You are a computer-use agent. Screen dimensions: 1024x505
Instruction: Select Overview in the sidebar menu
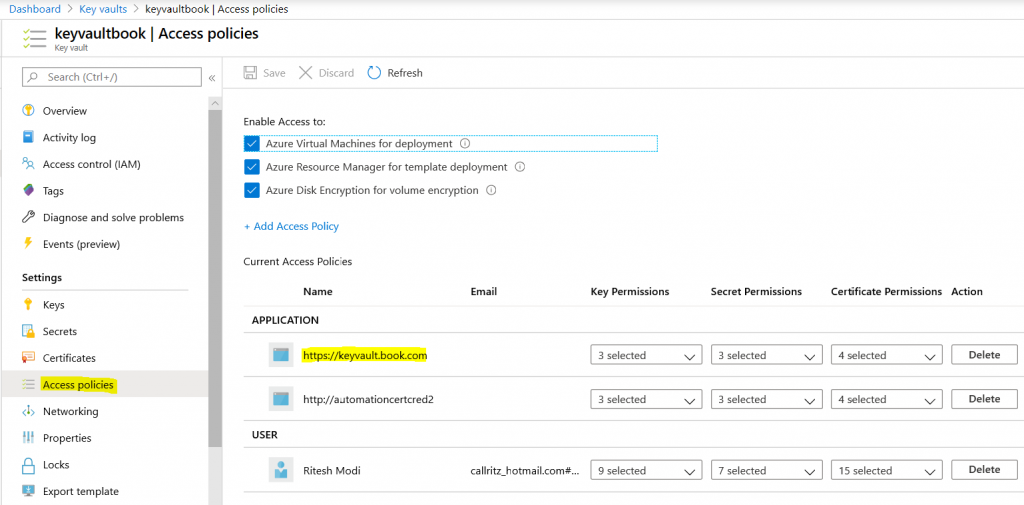64,111
